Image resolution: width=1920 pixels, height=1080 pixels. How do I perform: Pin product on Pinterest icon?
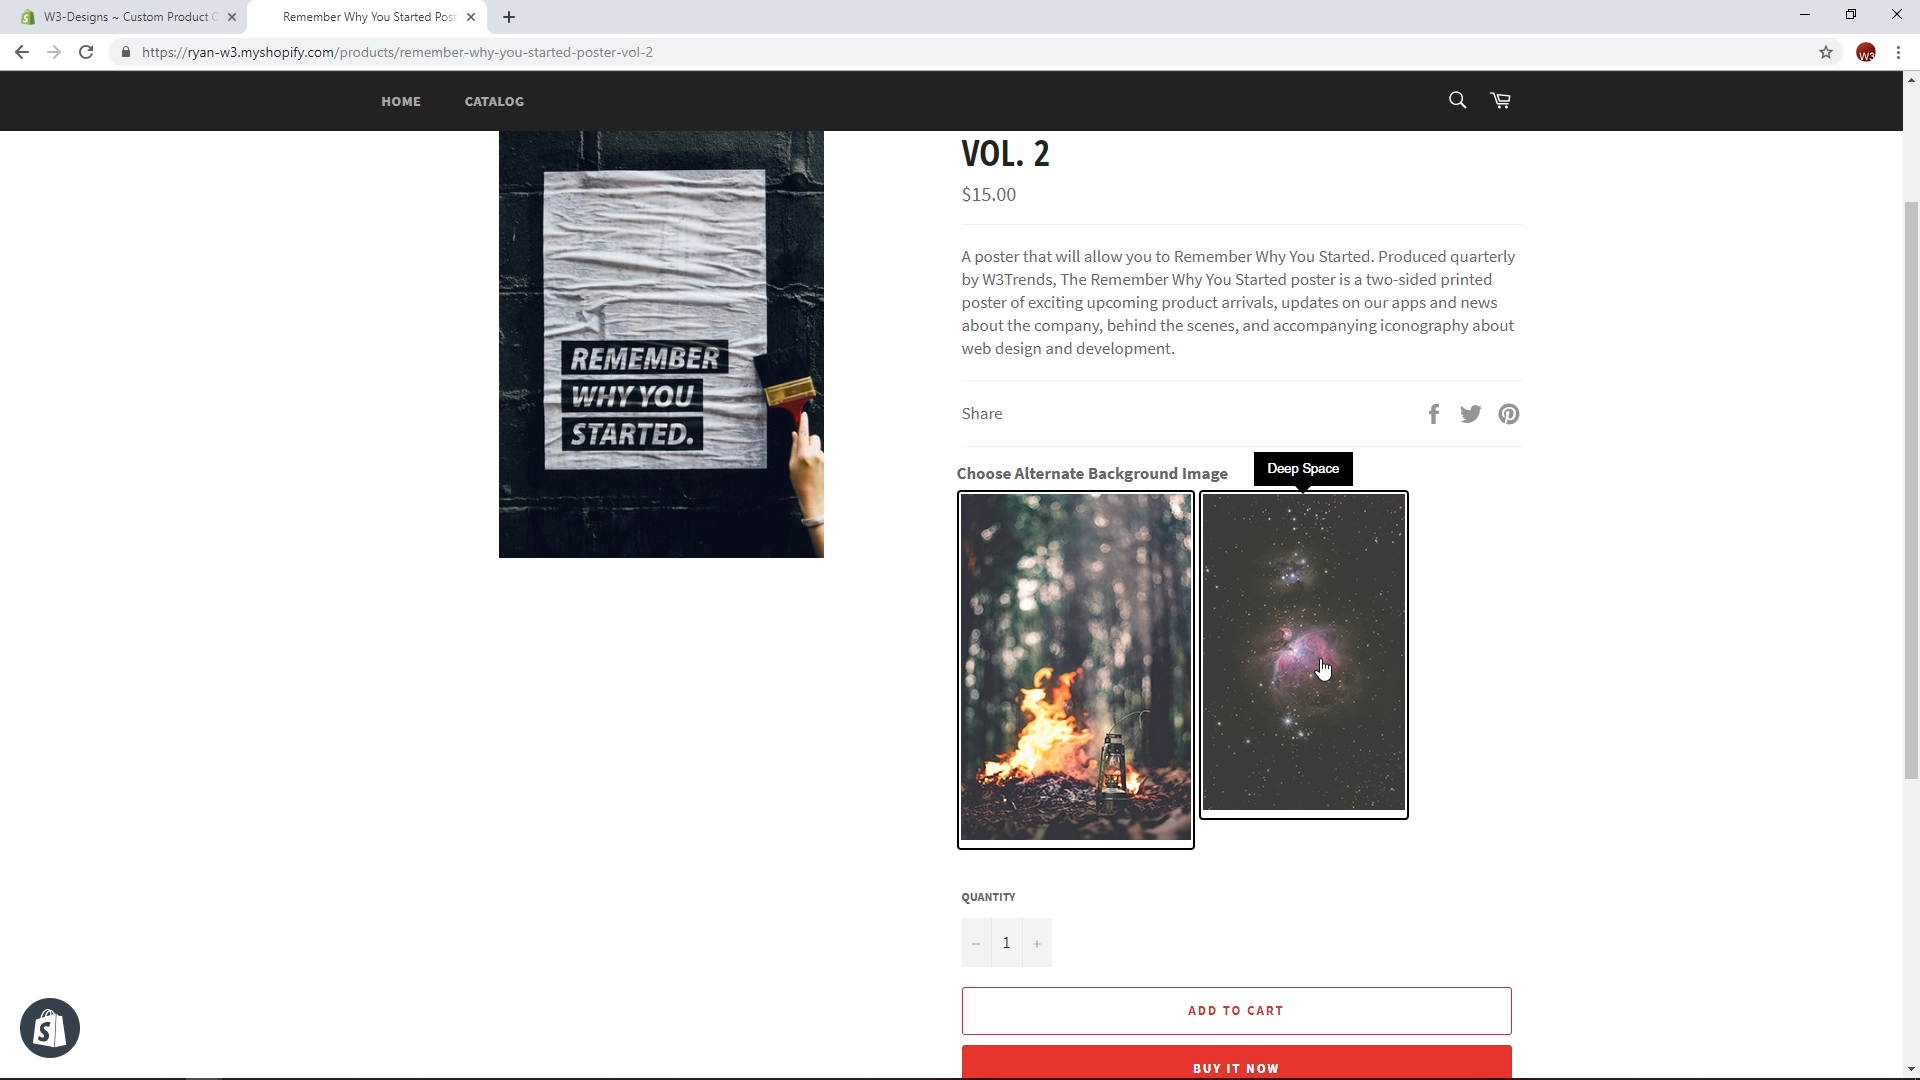1508,414
